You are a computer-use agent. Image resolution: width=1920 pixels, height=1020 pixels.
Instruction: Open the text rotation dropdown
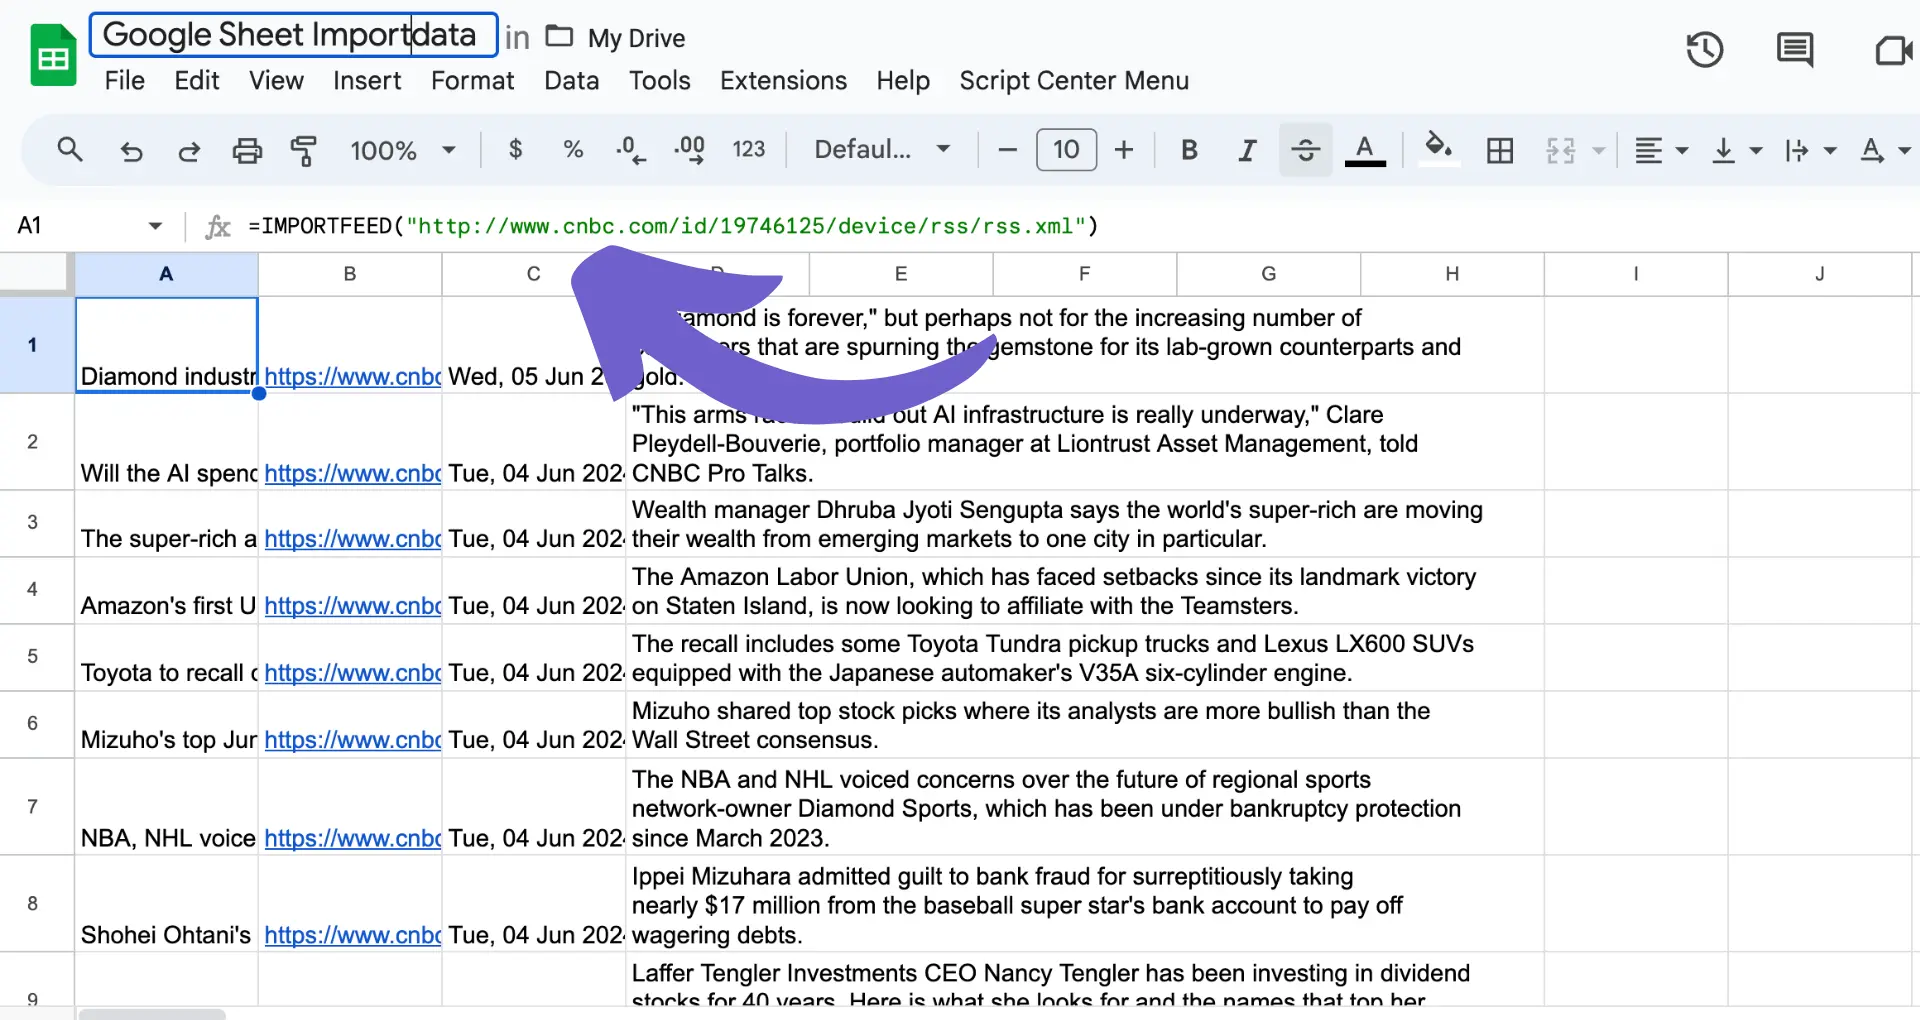1885,150
